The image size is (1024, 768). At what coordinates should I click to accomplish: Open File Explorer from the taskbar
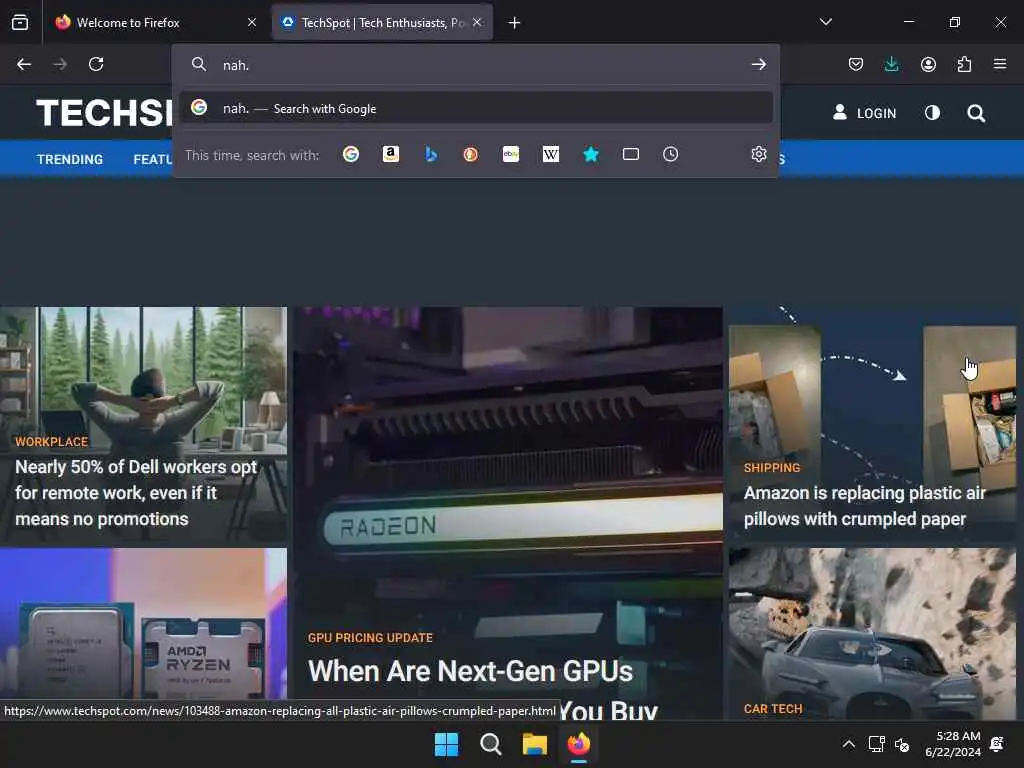[534, 744]
